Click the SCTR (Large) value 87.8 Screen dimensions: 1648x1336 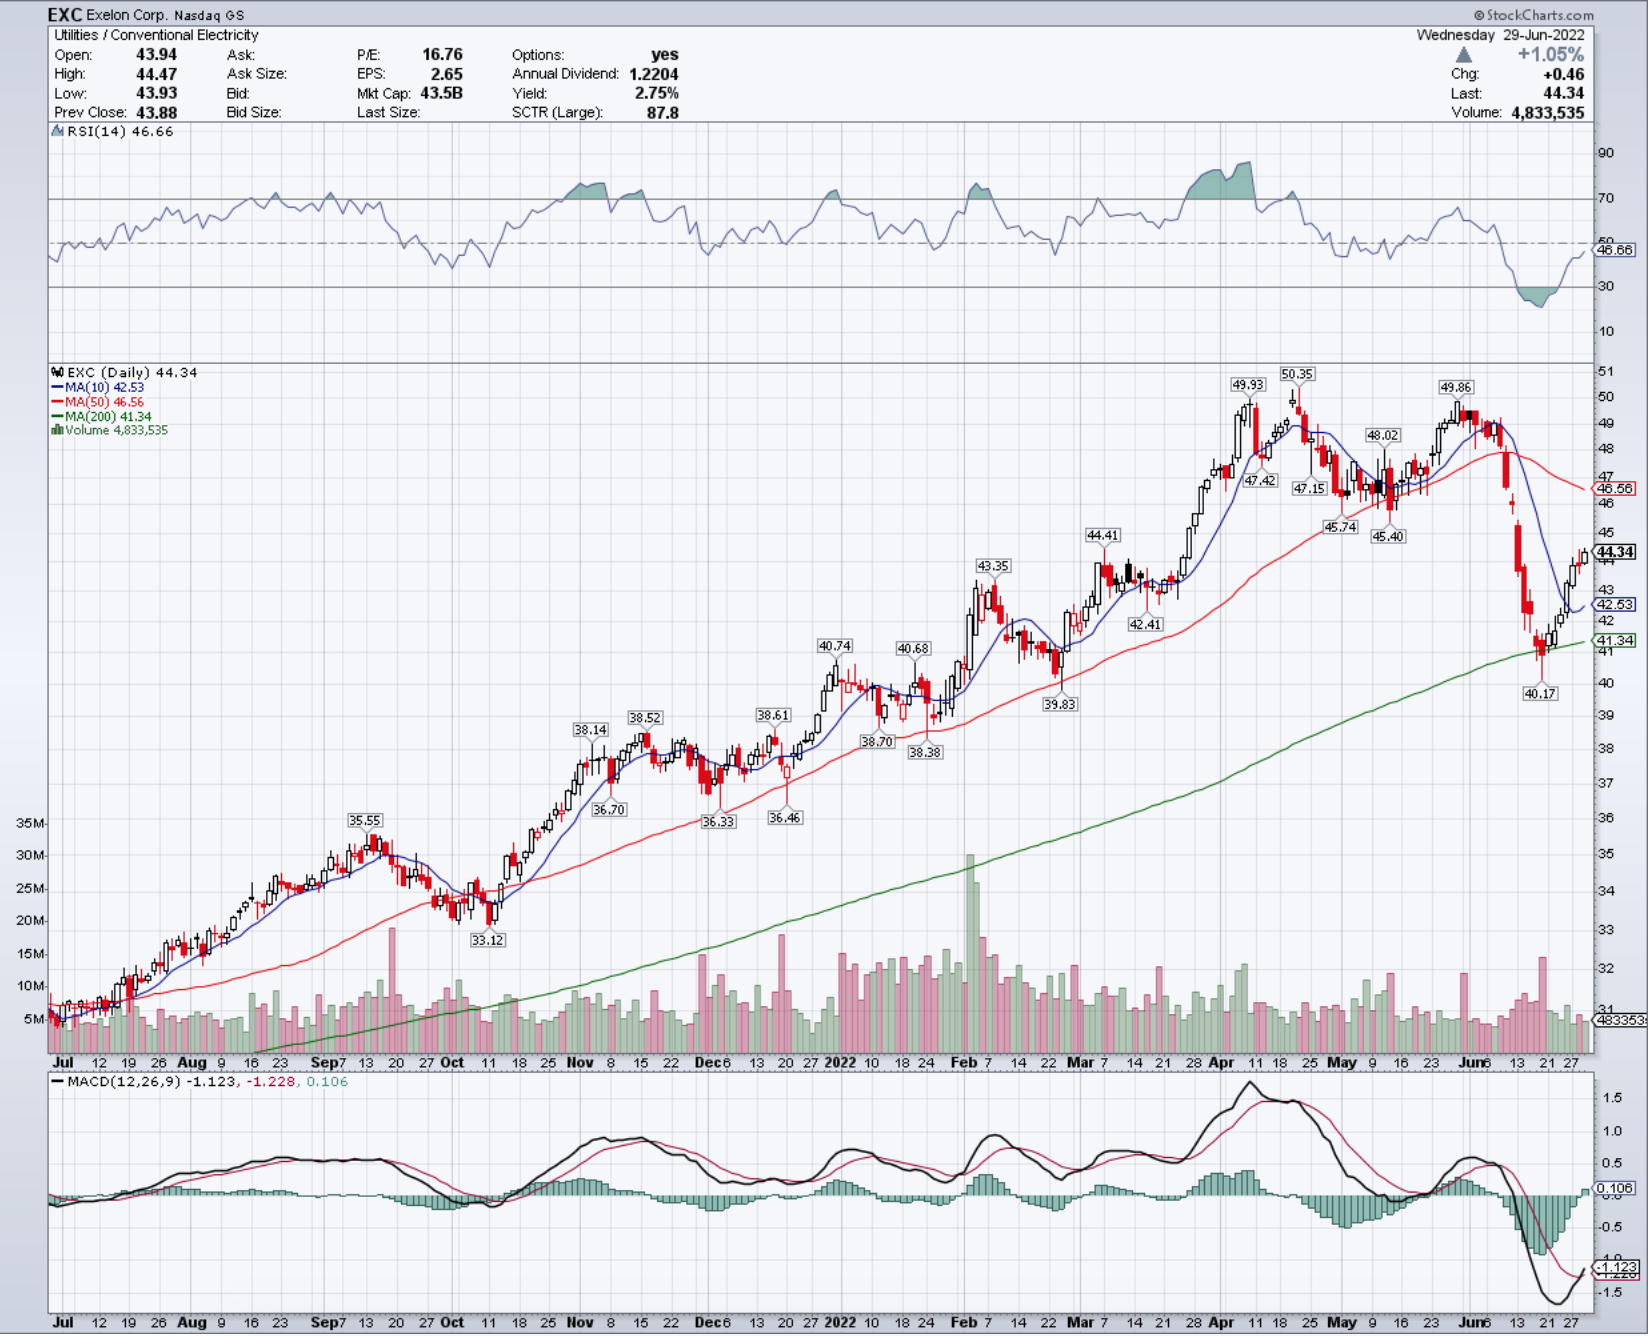point(662,112)
